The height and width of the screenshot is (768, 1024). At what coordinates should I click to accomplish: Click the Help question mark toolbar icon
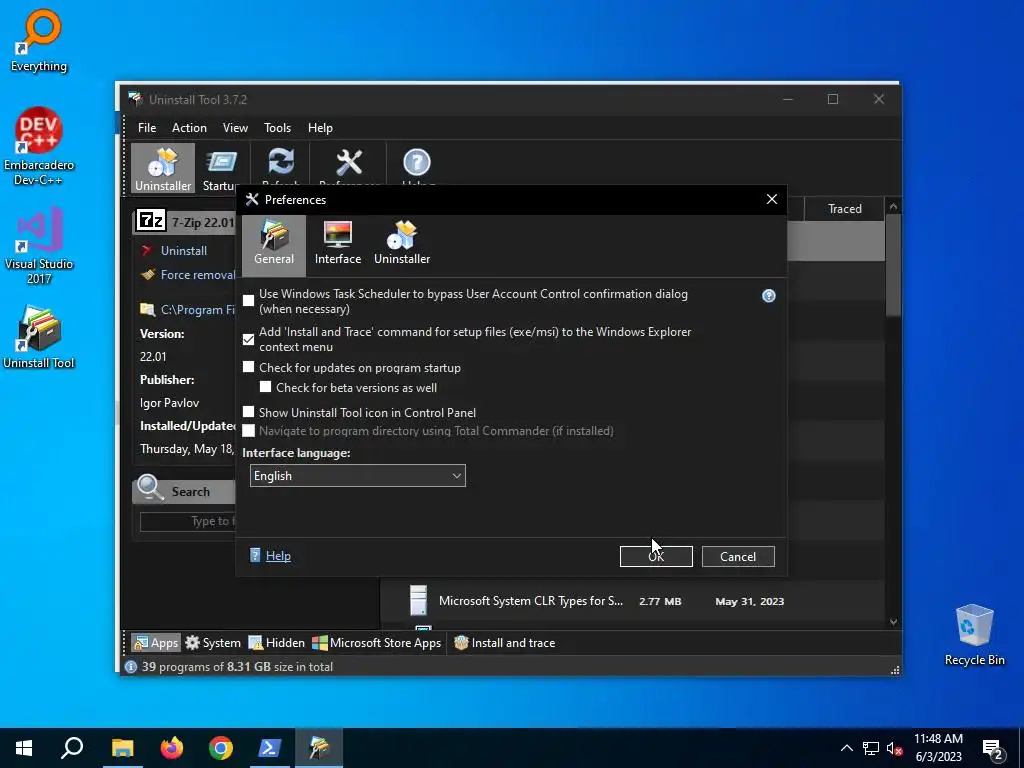click(417, 163)
